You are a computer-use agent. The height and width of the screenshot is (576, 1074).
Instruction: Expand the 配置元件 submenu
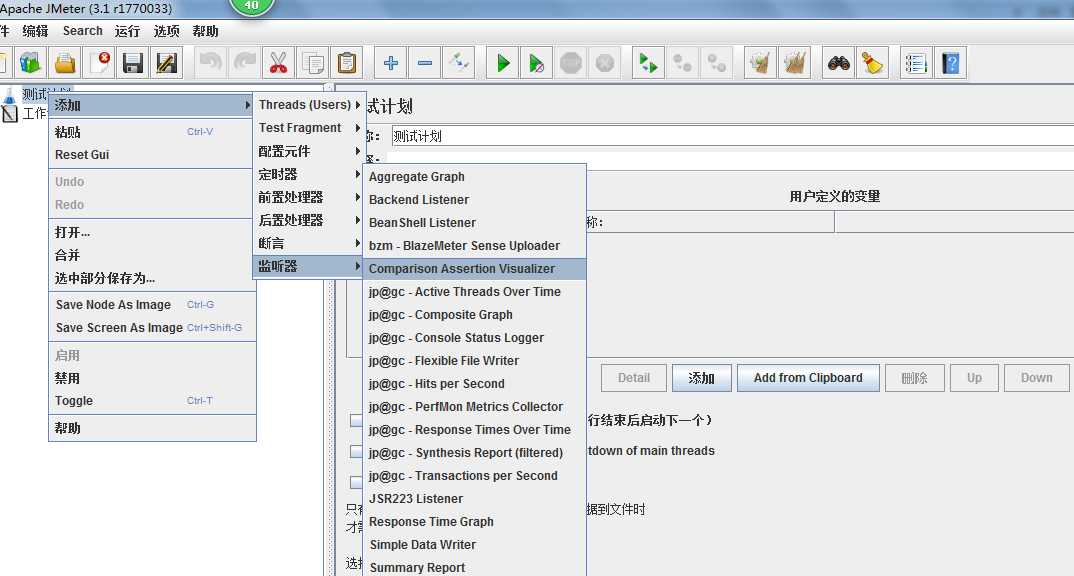[308, 151]
